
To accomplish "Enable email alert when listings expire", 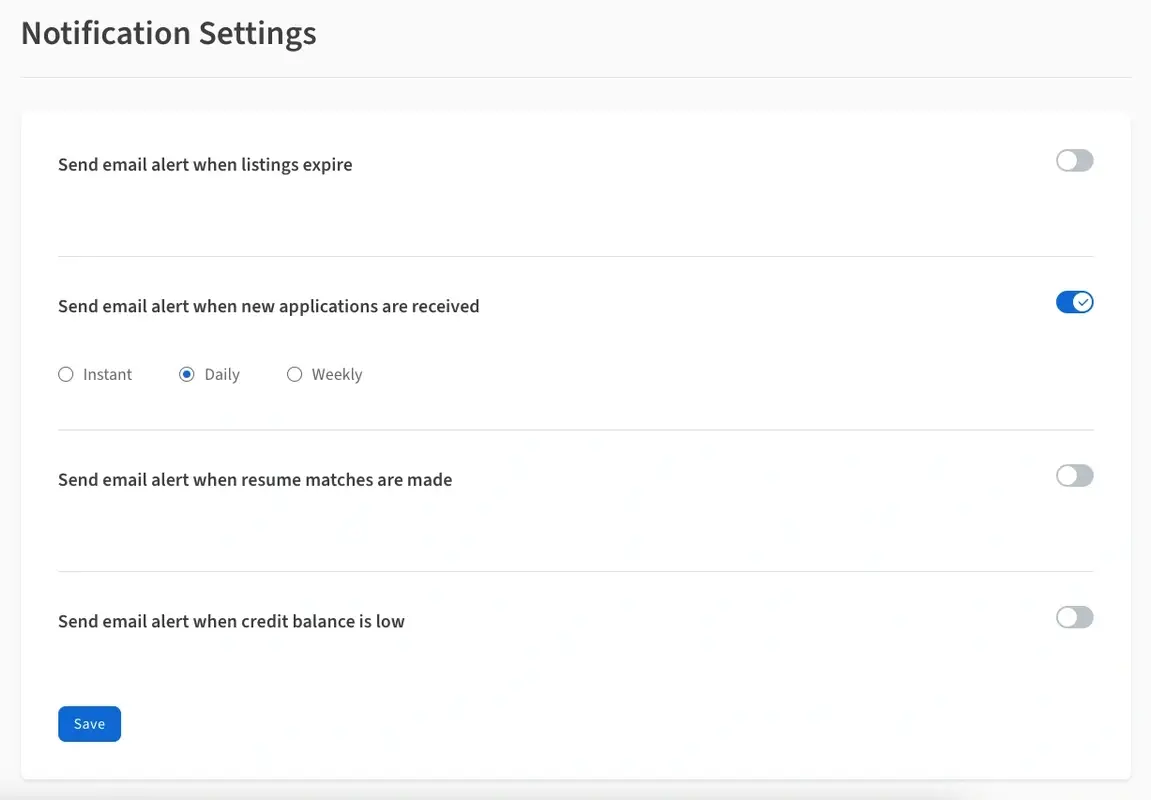I will pyautogui.click(x=1075, y=161).
